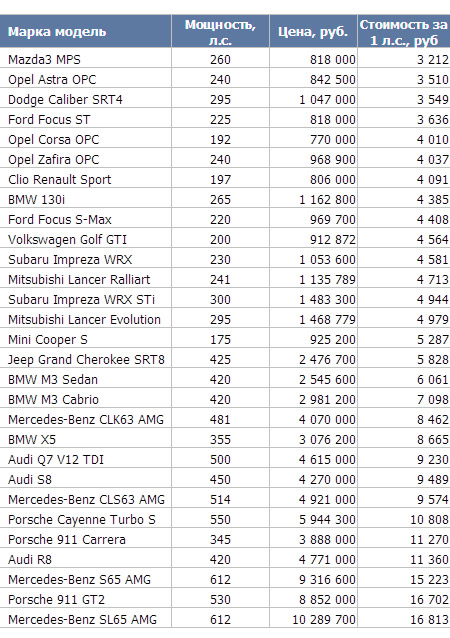Viewport: 450px width, 638px height.
Task: Select the BMW M3 Cabrio row name
Action: (53, 399)
